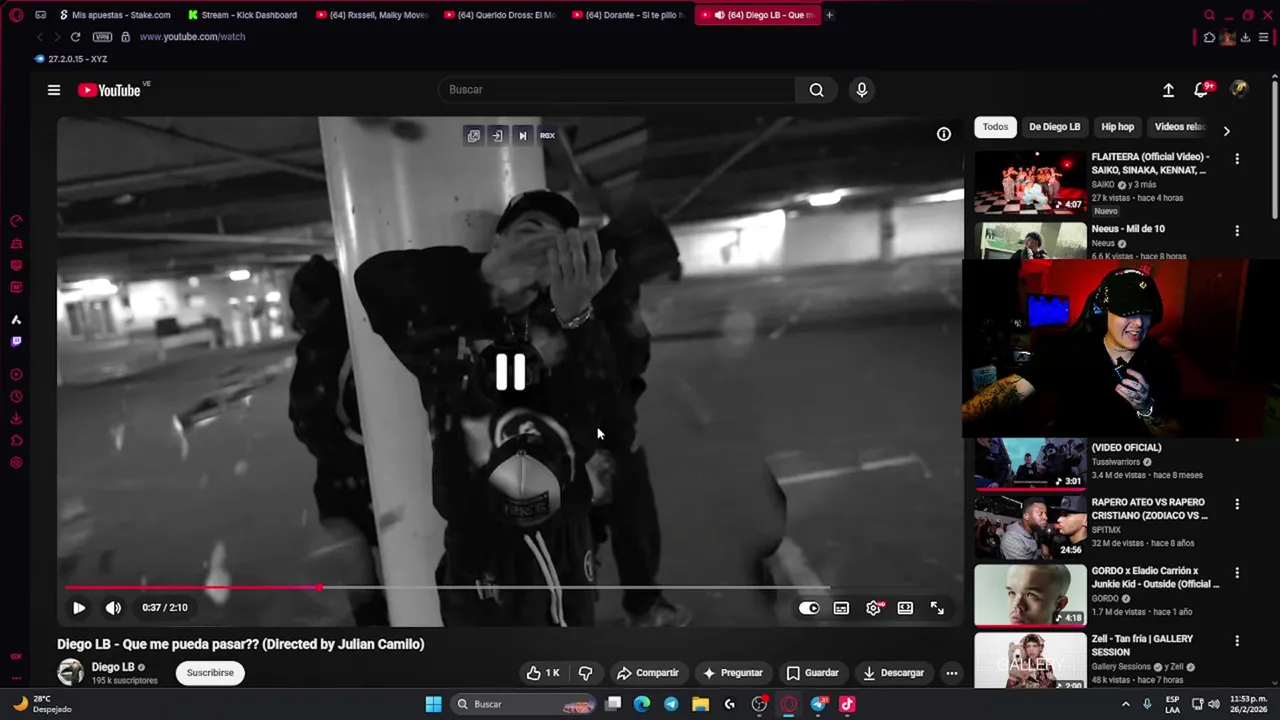Click the video progress bar scrubber
Viewport: 1280px width, 720px height.
click(319, 588)
